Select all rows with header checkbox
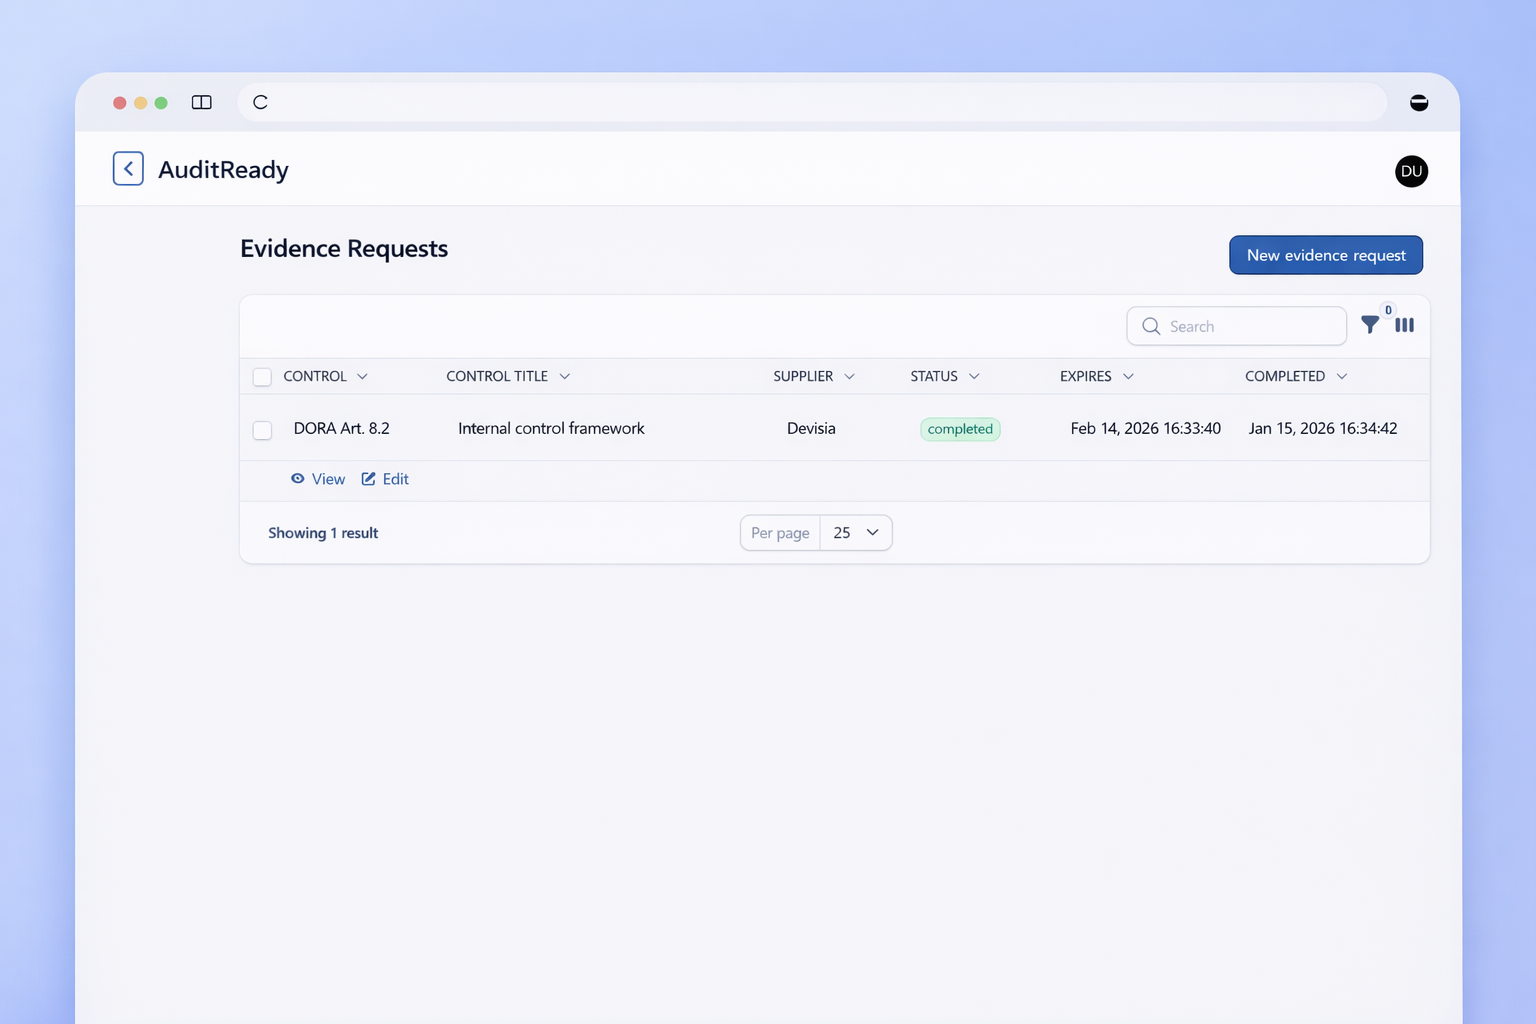This screenshot has height=1024, width=1536. 262,377
